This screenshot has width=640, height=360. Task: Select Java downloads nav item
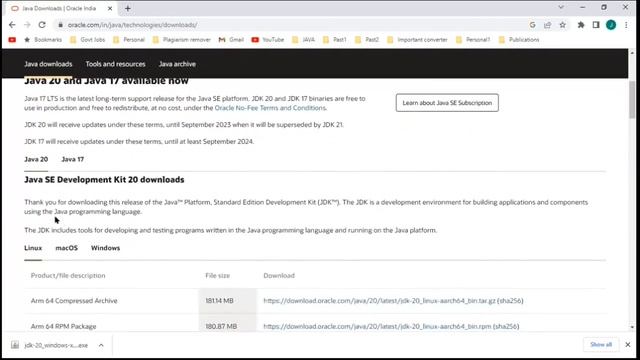tap(48, 64)
